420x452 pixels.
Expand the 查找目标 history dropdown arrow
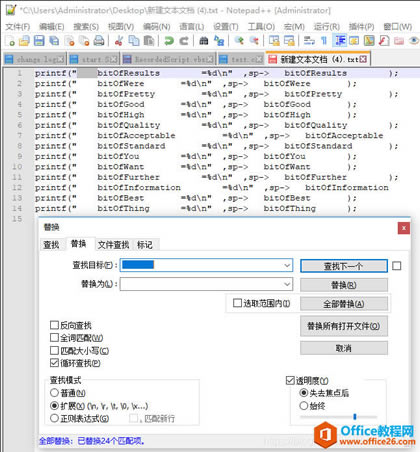tap(287, 266)
